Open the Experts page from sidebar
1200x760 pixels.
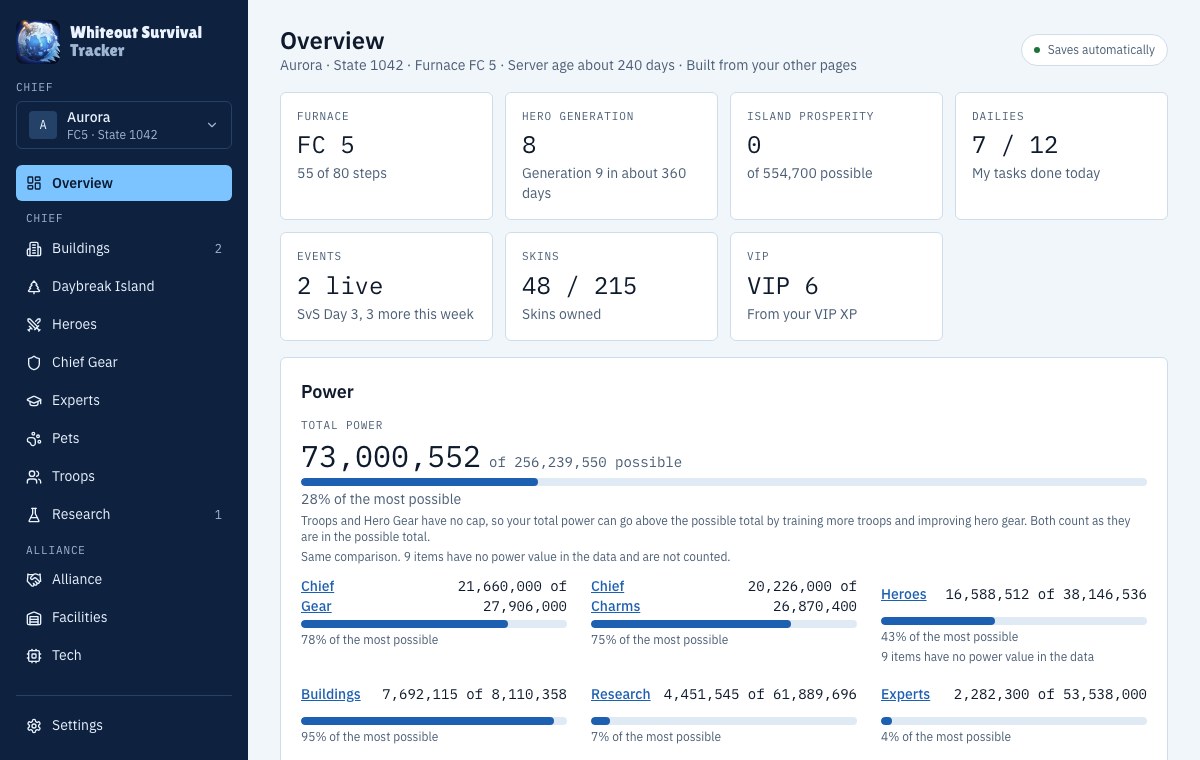pos(124,400)
